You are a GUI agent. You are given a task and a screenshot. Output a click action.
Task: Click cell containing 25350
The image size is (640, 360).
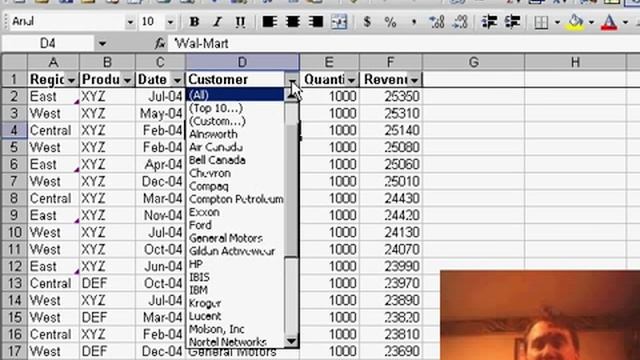[391, 96]
